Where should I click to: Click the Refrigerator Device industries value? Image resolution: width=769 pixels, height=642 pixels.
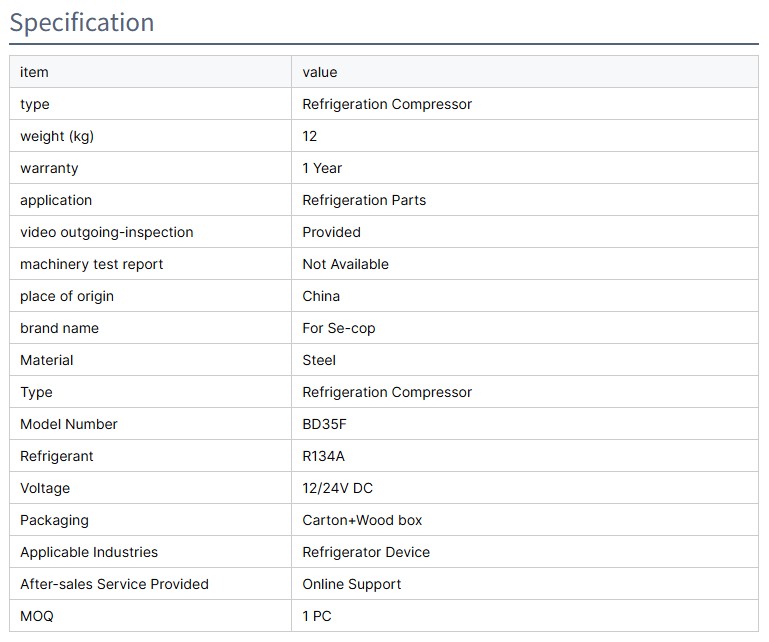366,552
